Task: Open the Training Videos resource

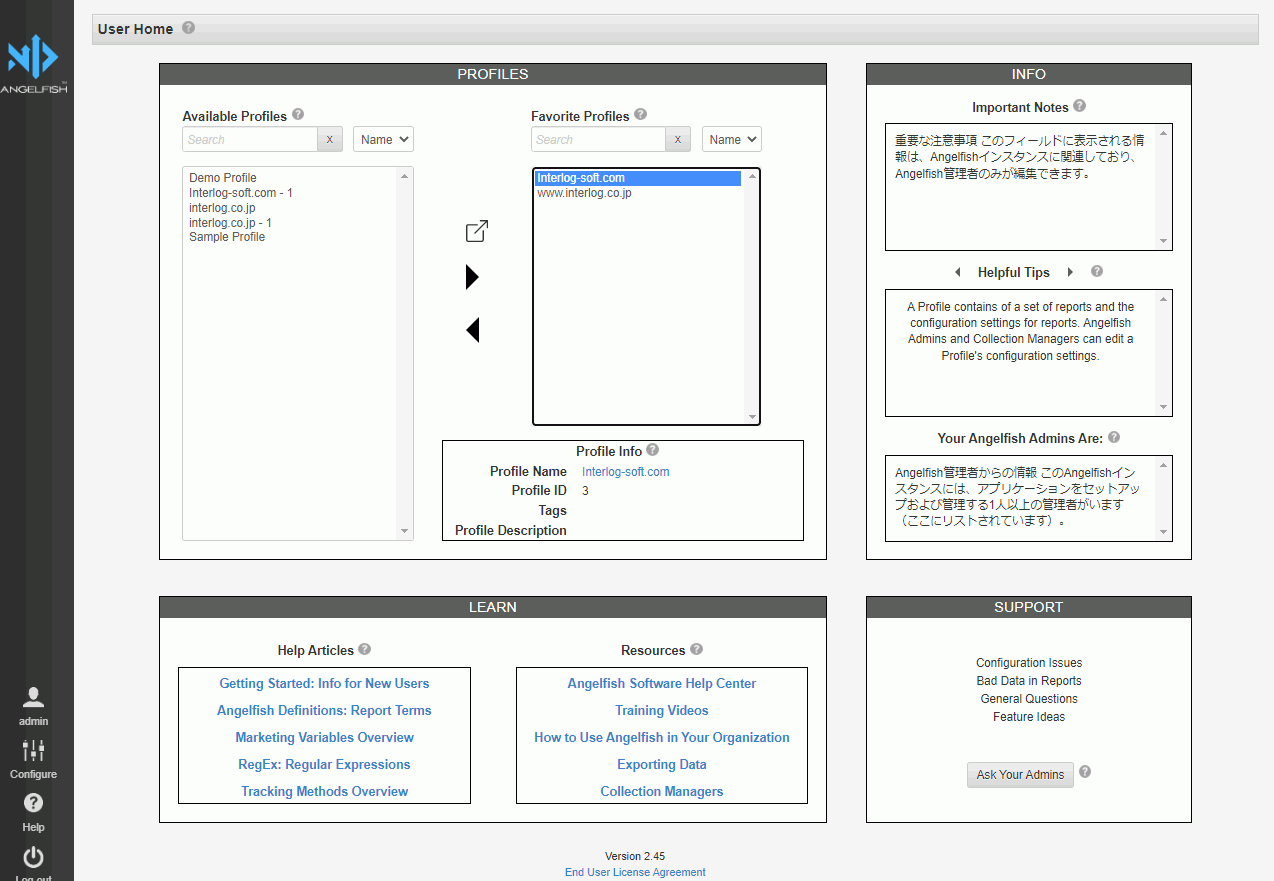Action: click(662, 710)
